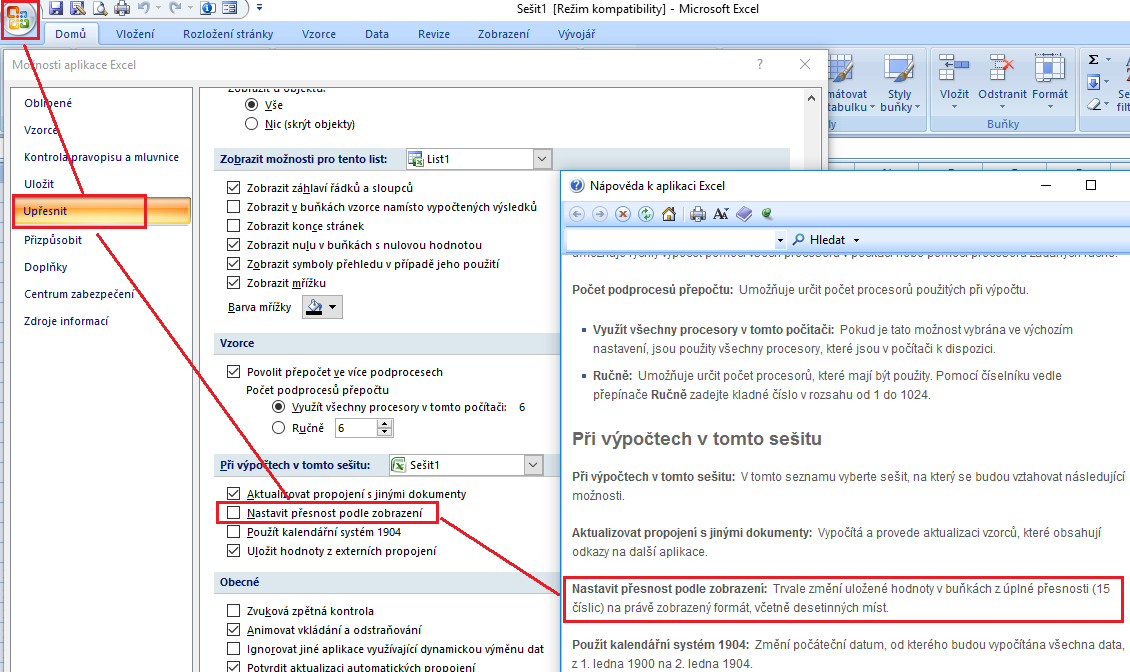This screenshot has height=672, width=1130.
Task: Increase the Ručně processor count spinner
Action: (385, 424)
